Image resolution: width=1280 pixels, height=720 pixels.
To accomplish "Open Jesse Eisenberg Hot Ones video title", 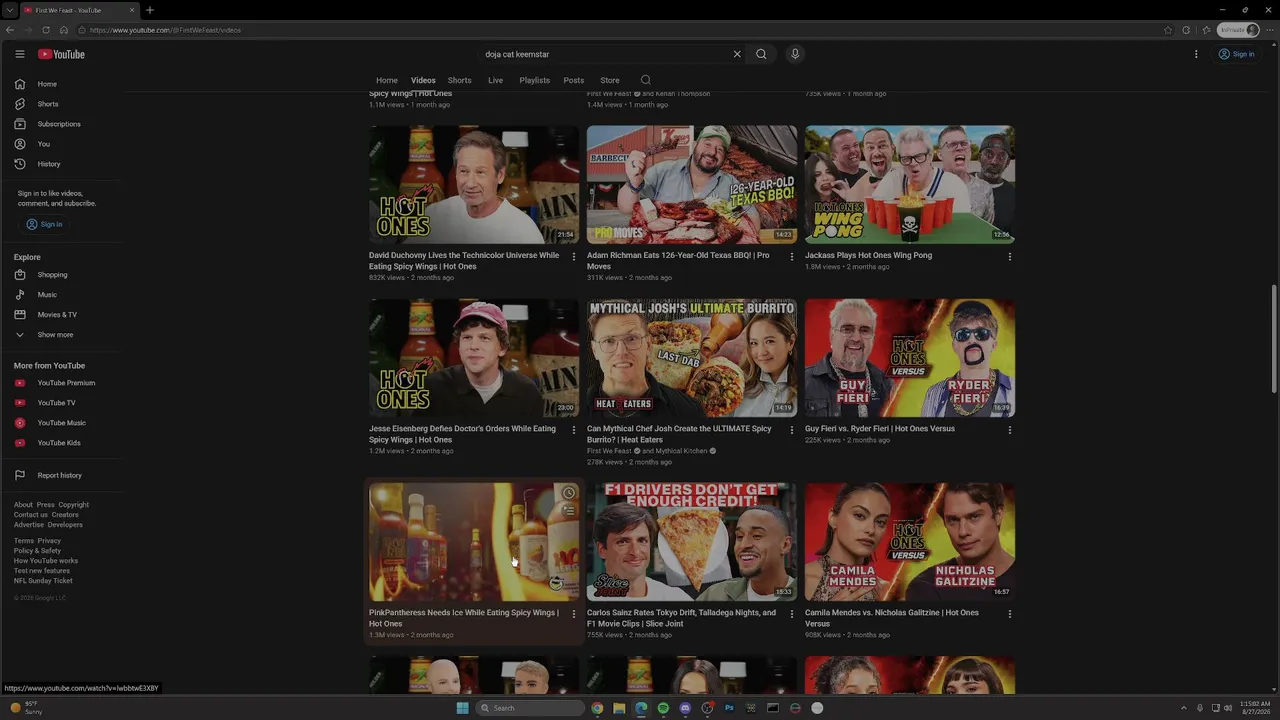I will [x=462, y=434].
